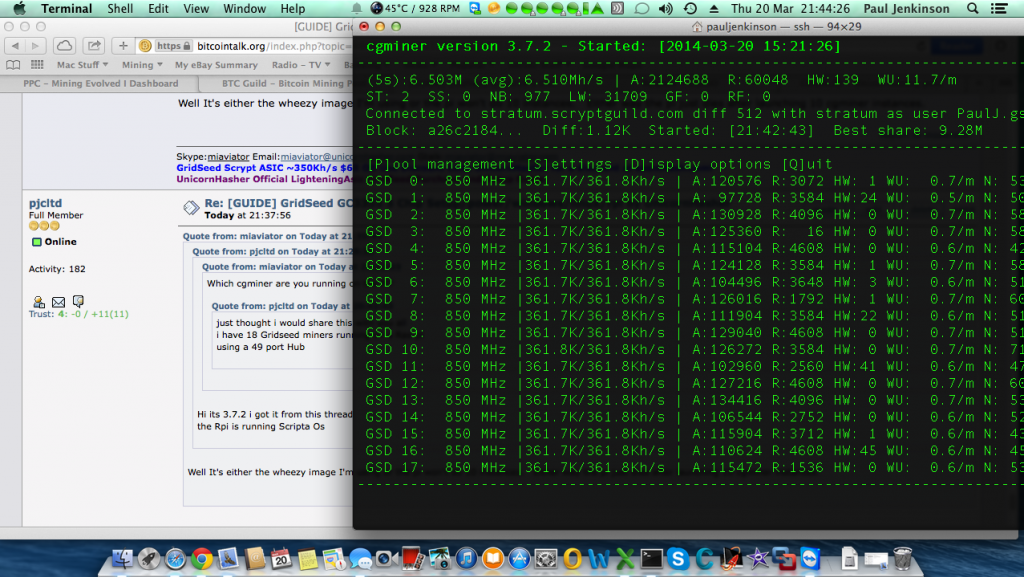Click the [P]ool management options line

point(599,164)
